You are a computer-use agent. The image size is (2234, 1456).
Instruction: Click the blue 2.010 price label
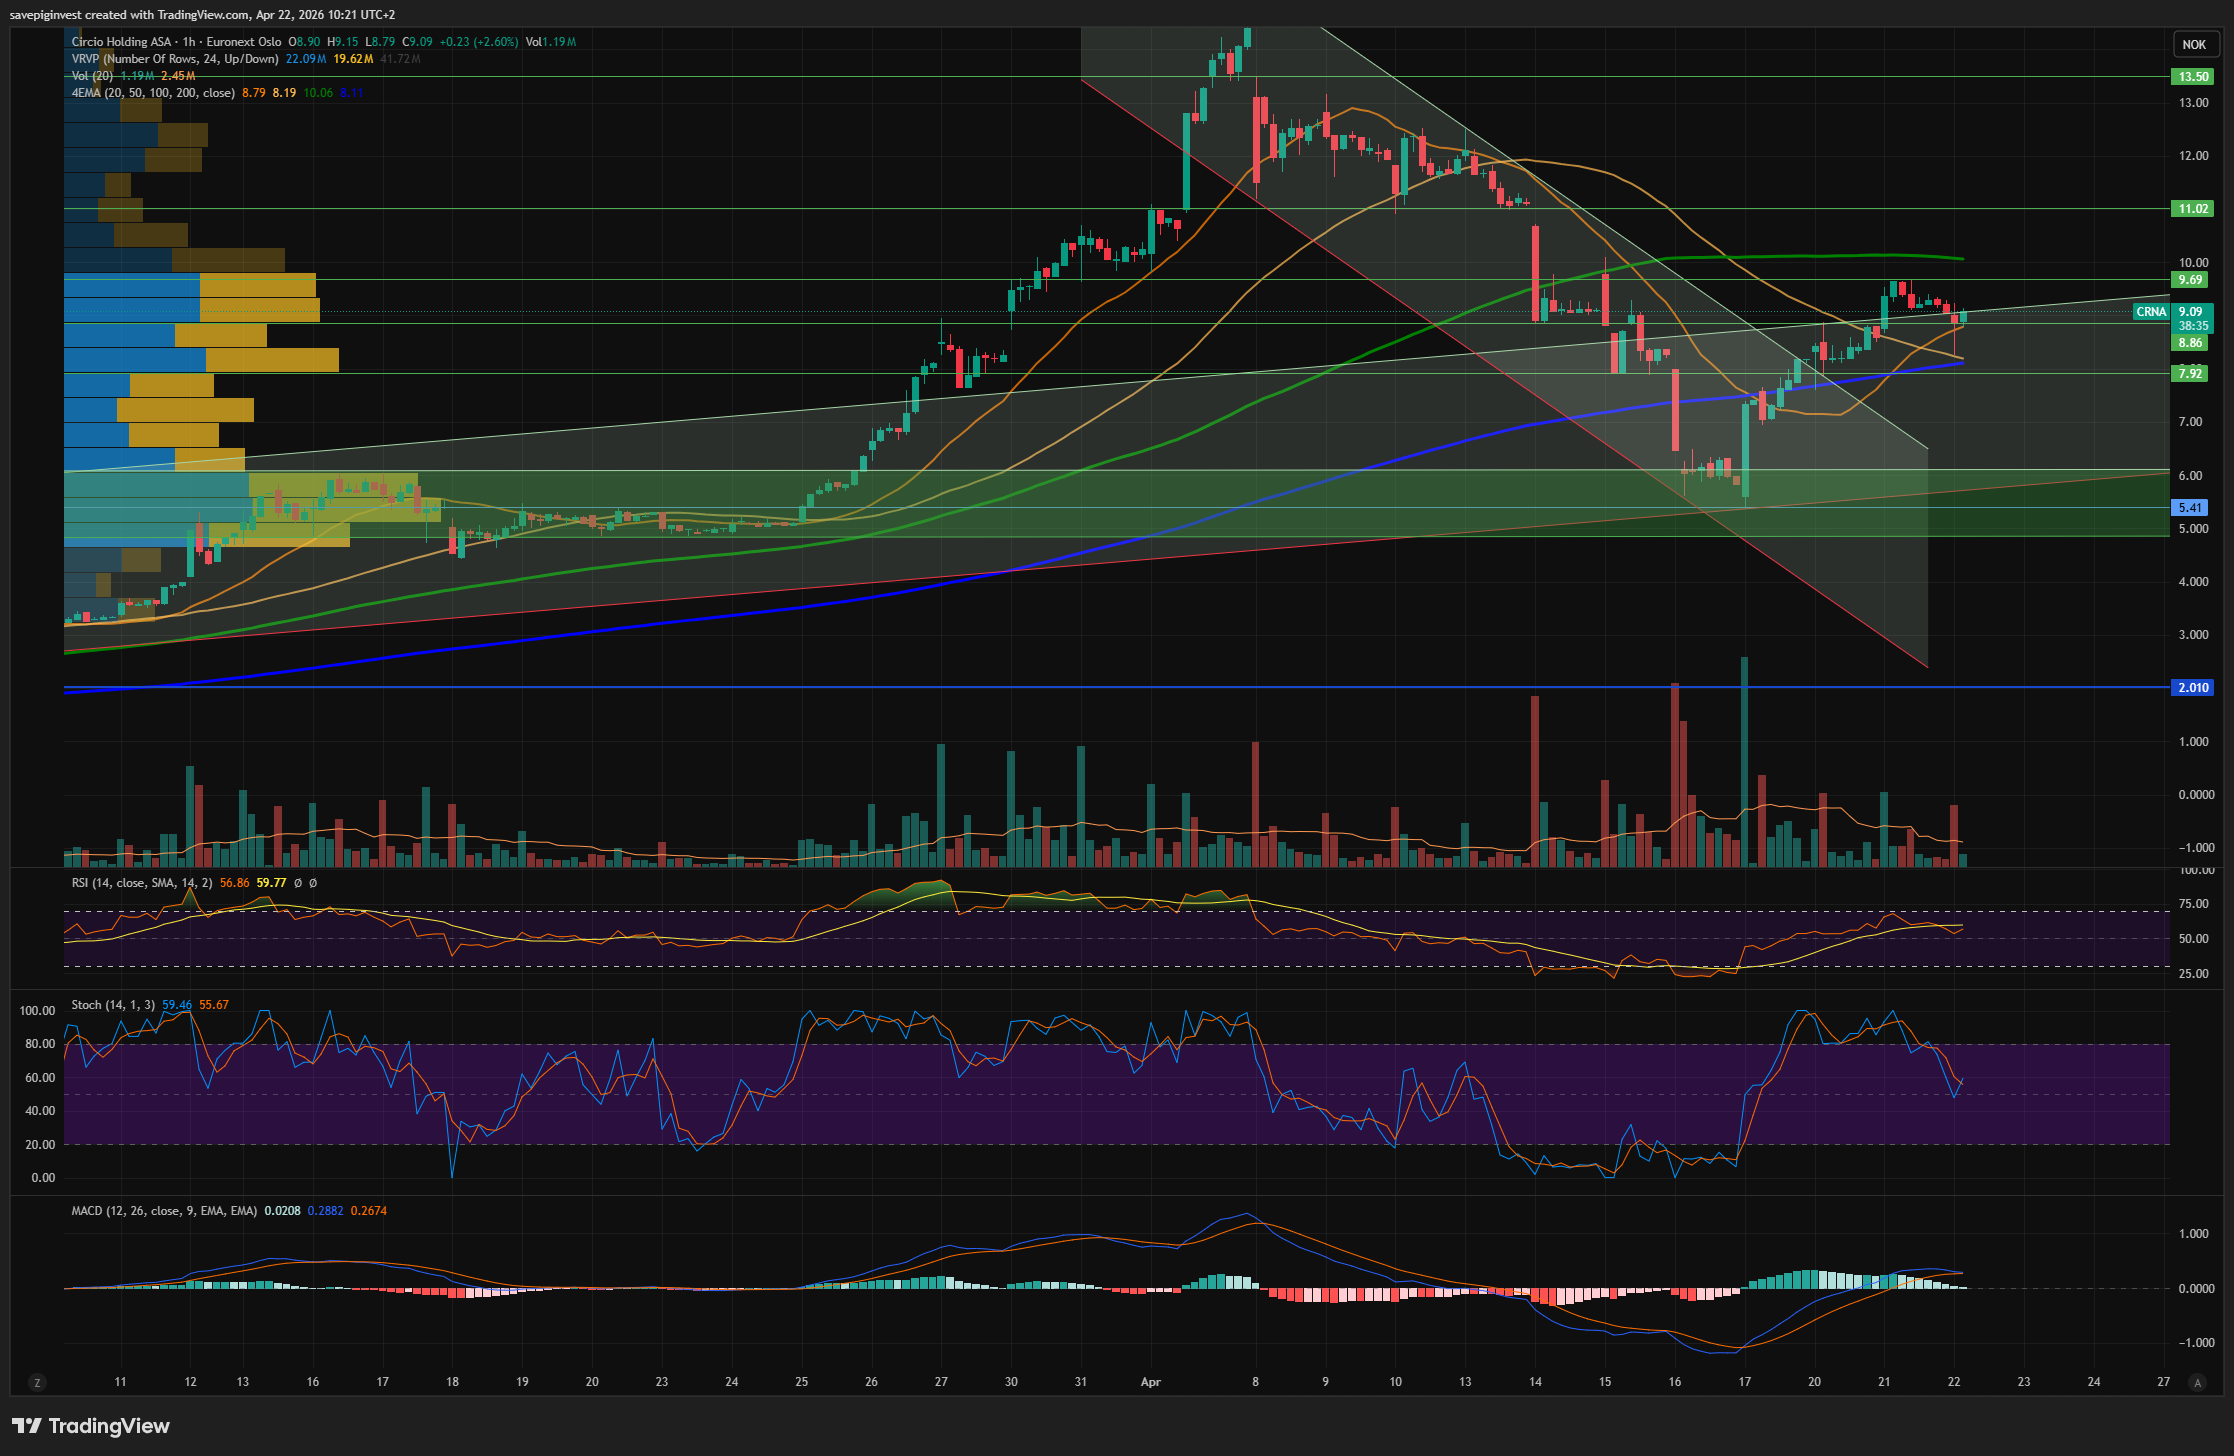pyautogui.click(x=2193, y=688)
